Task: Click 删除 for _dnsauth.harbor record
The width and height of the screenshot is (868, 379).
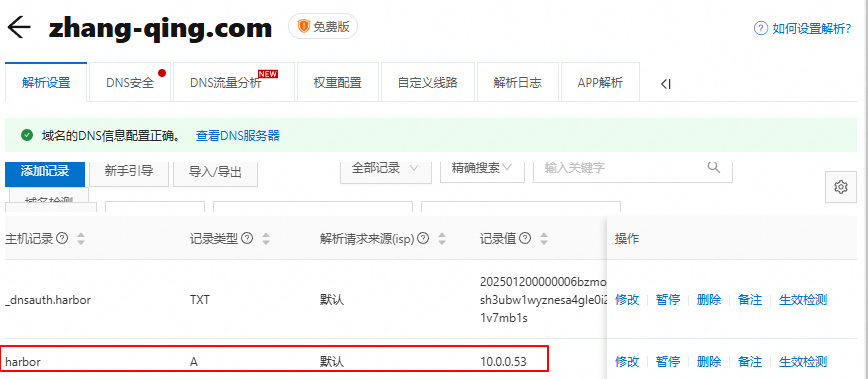Action: point(709,299)
